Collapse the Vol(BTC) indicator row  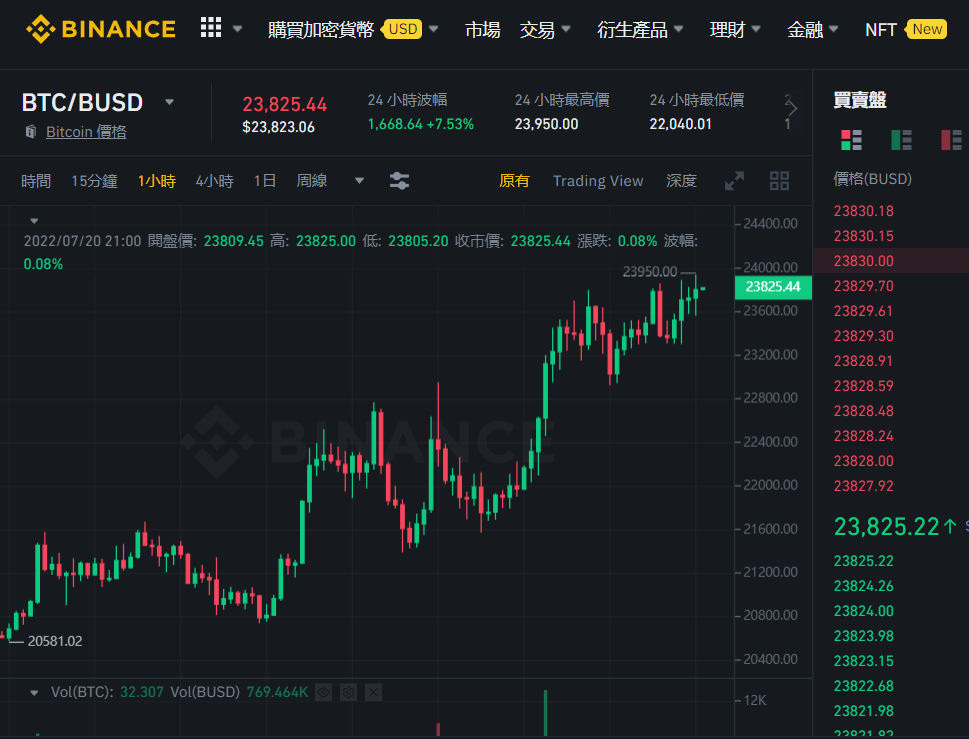point(34,693)
